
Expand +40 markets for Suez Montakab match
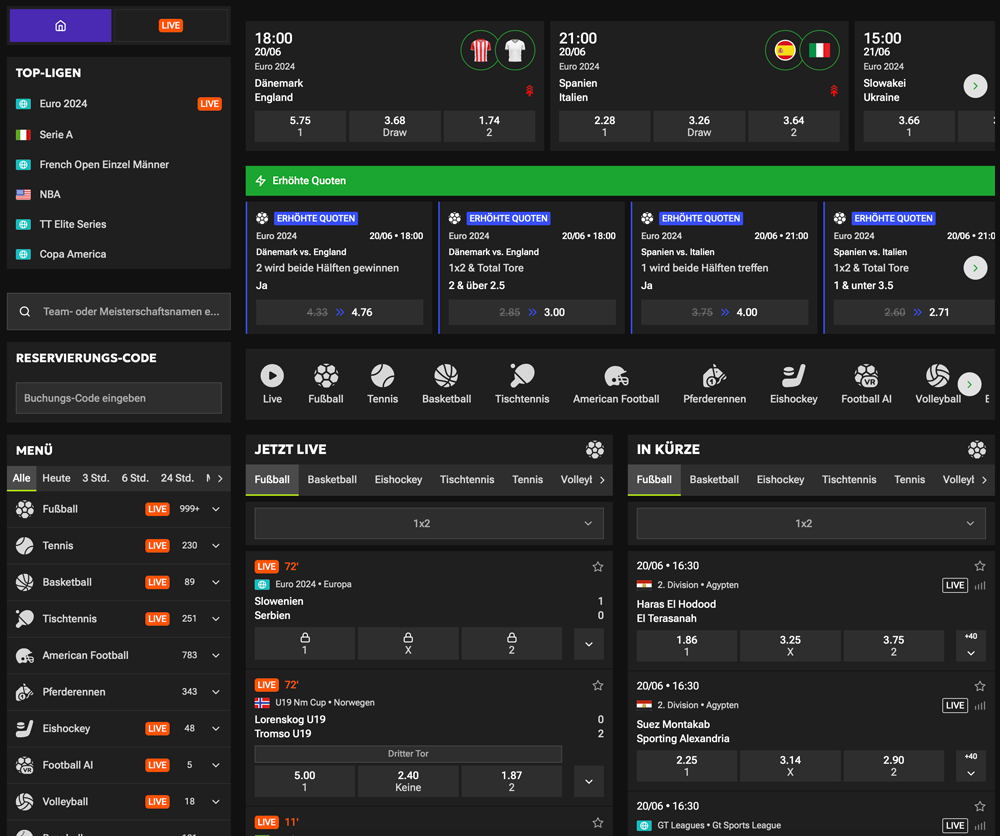click(x=970, y=766)
